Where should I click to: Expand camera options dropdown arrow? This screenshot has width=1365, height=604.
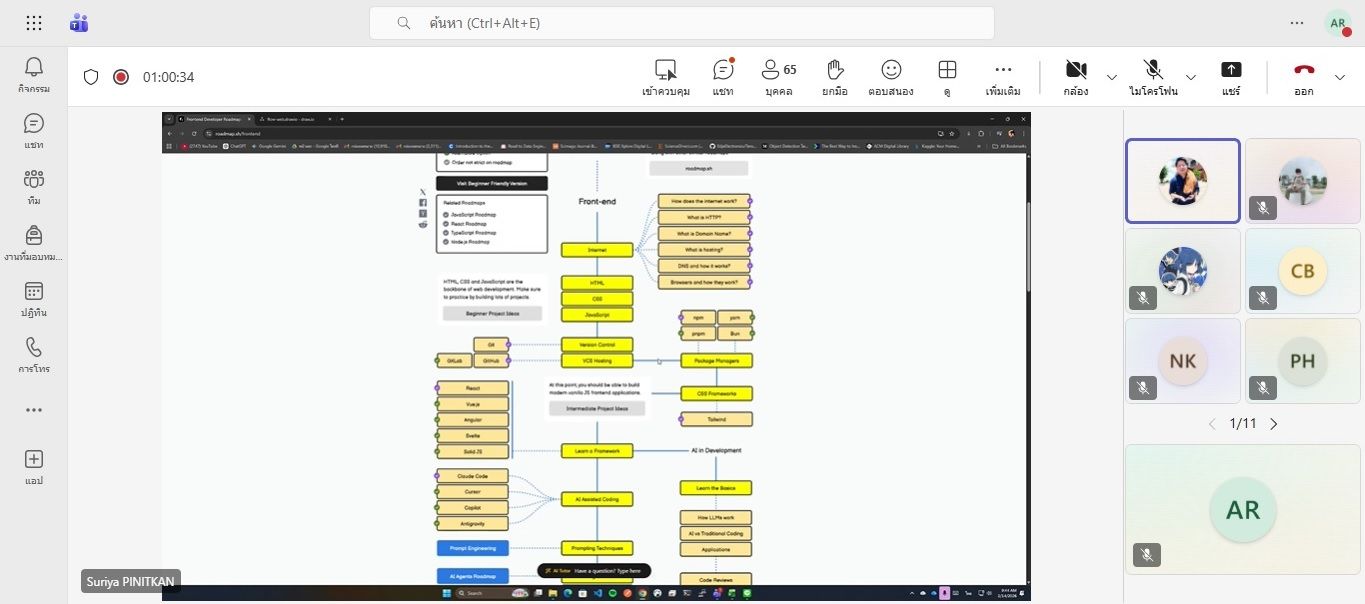pos(1111,77)
